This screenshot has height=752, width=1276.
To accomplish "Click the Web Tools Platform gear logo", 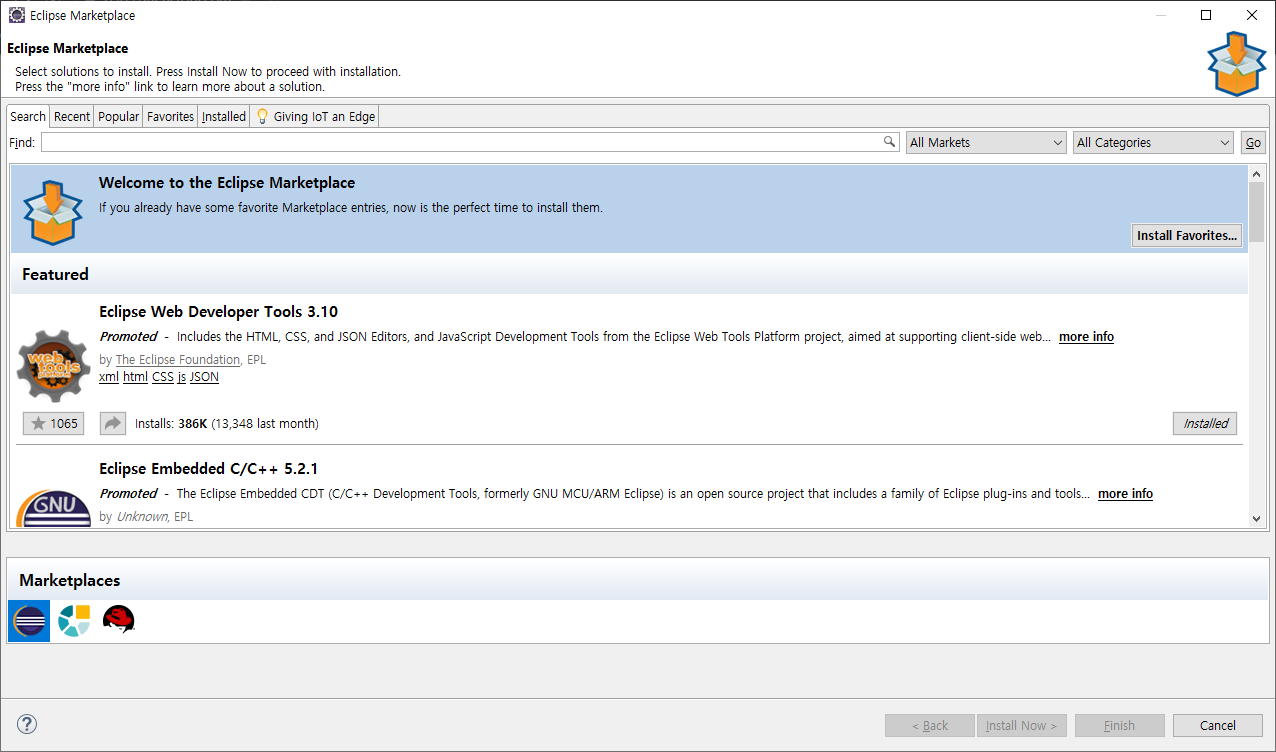I will tap(54, 365).
